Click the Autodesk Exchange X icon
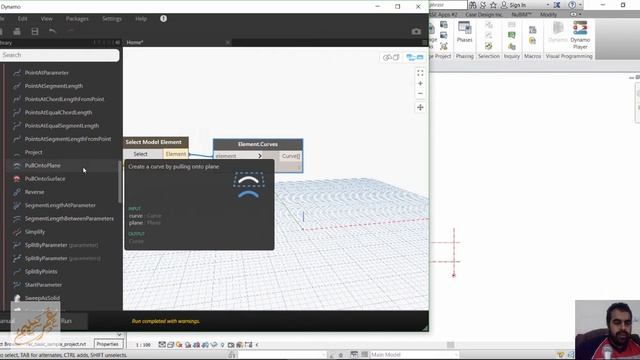The image size is (640, 360). click(x=557, y=5)
